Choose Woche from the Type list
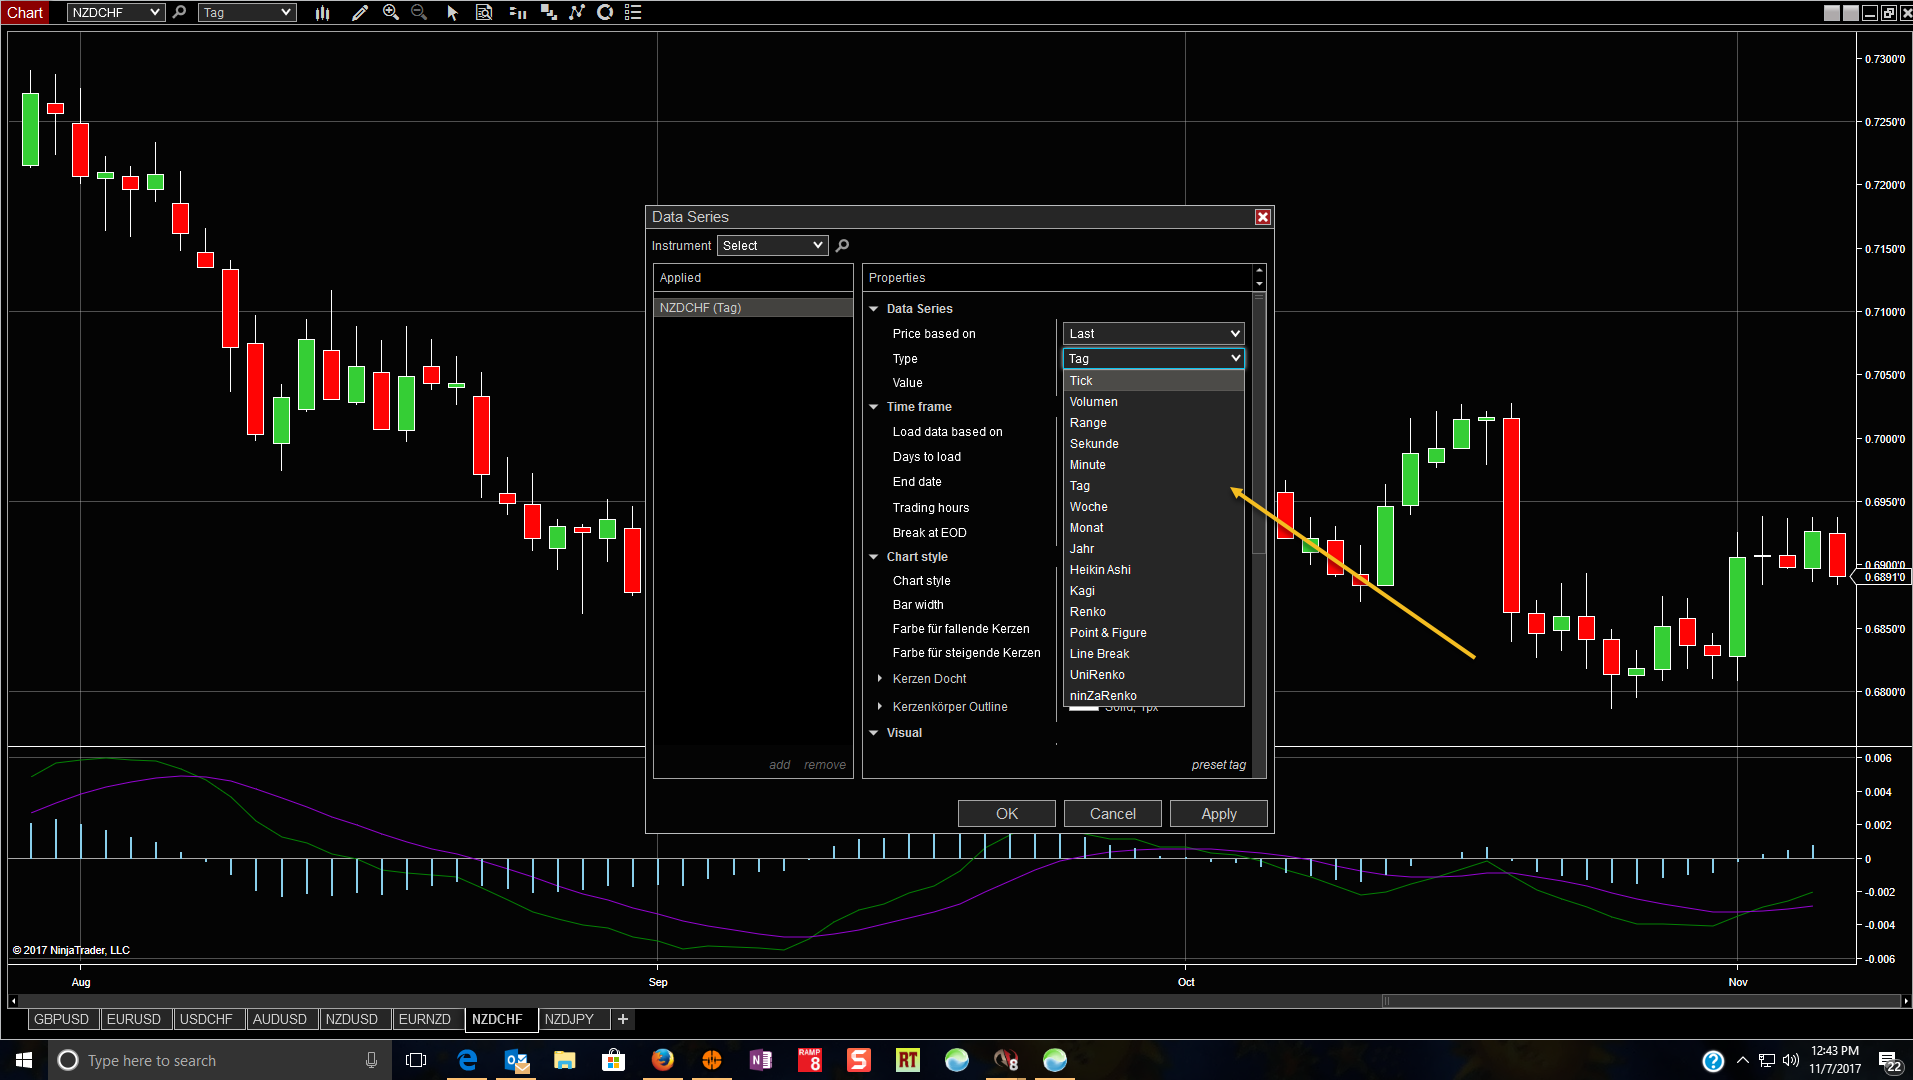This screenshot has height=1080, width=1913. (x=1153, y=507)
